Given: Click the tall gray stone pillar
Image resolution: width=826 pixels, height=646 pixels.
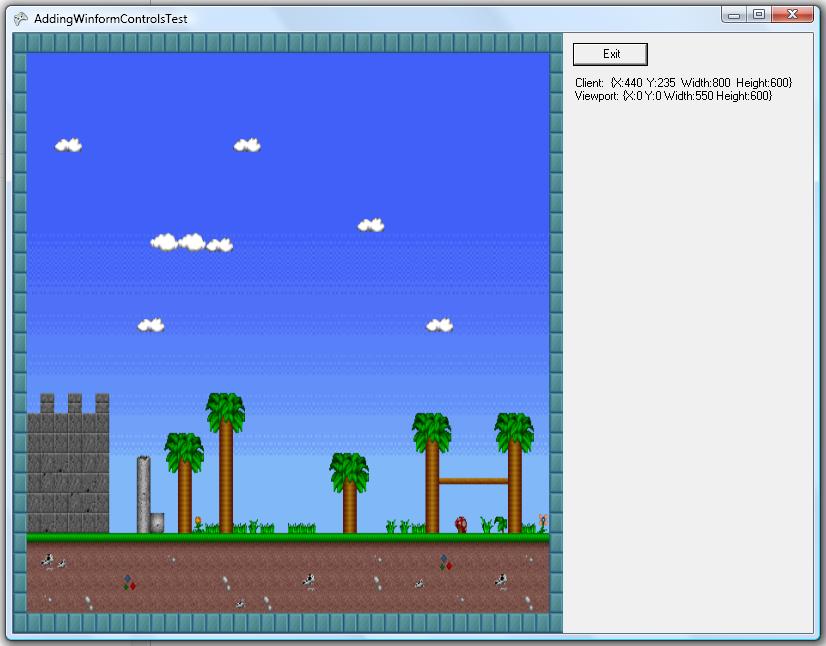Looking at the screenshot, I should point(144,494).
